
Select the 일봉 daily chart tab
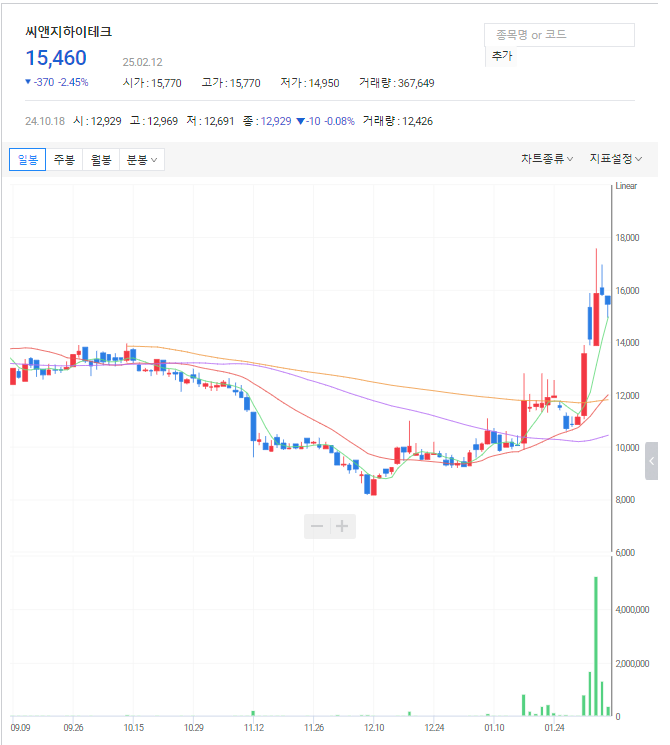(x=28, y=160)
